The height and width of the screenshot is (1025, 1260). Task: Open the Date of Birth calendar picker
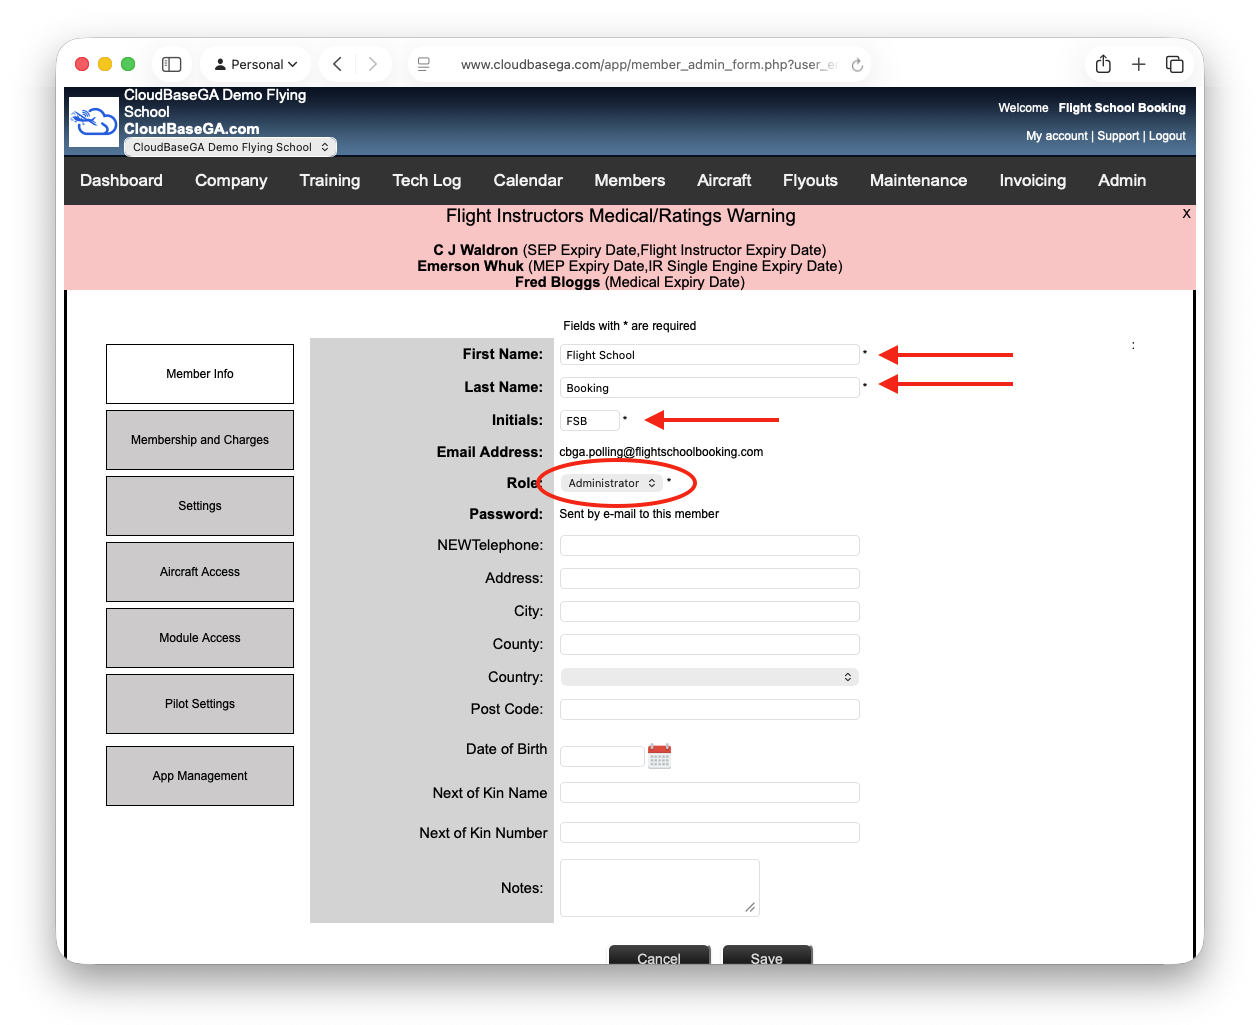click(660, 756)
